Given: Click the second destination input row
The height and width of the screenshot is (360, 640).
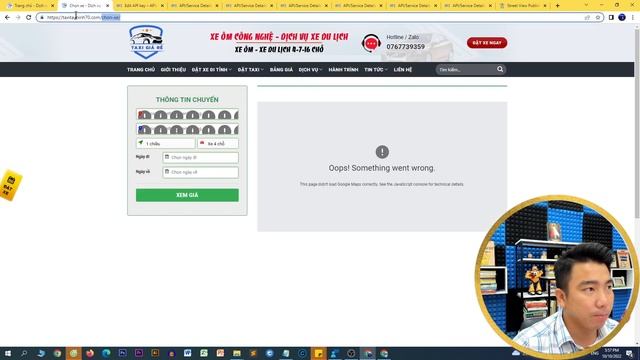Looking at the screenshot, I should coord(187,129).
